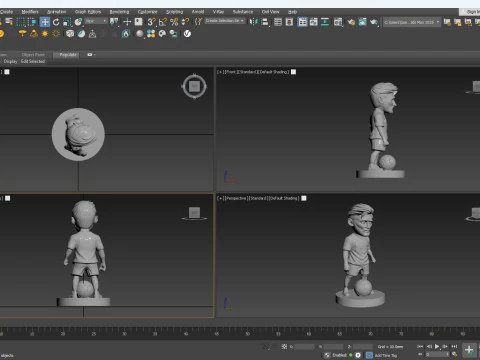Click the V-Ray dome light icon
Screen dimensions: 480x360
(x=22, y=34)
